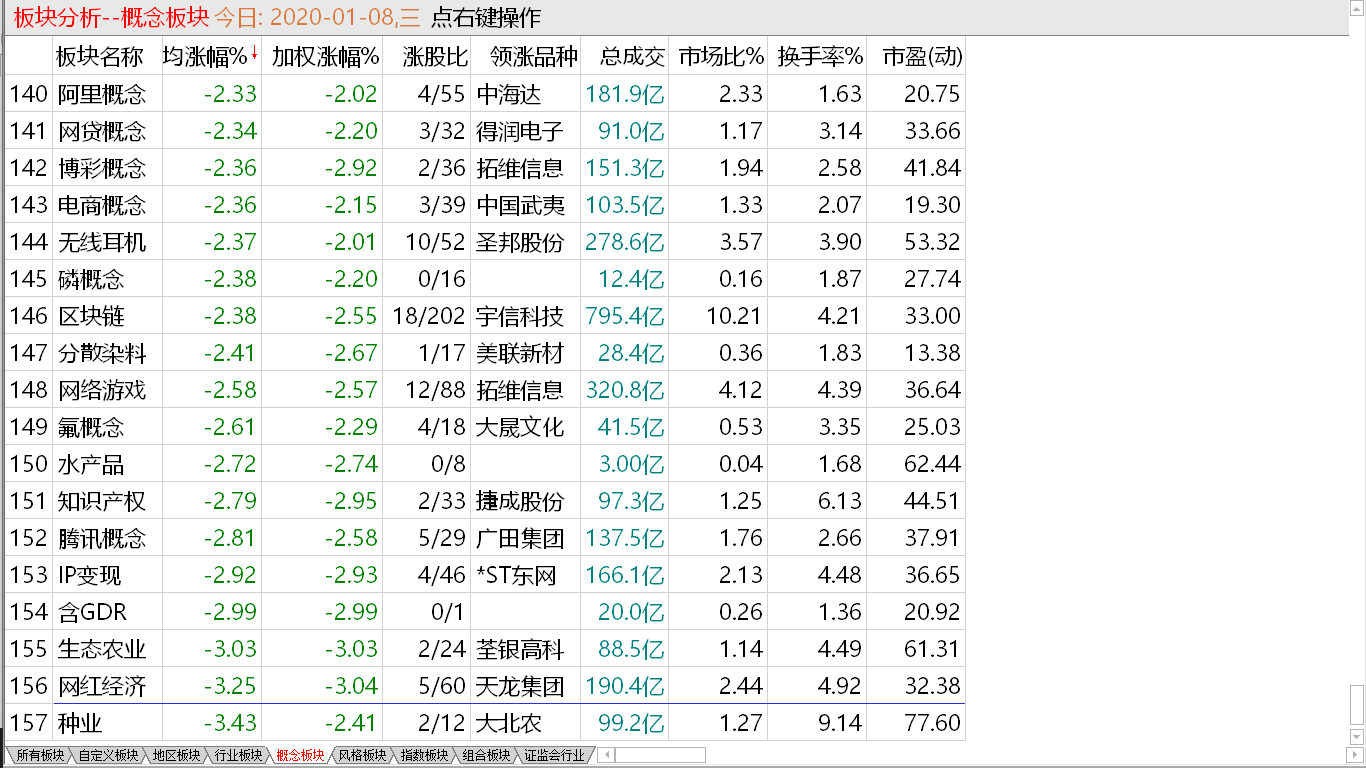
Task: Click the 278.6亿 turnover value
Action: [x=625, y=242]
